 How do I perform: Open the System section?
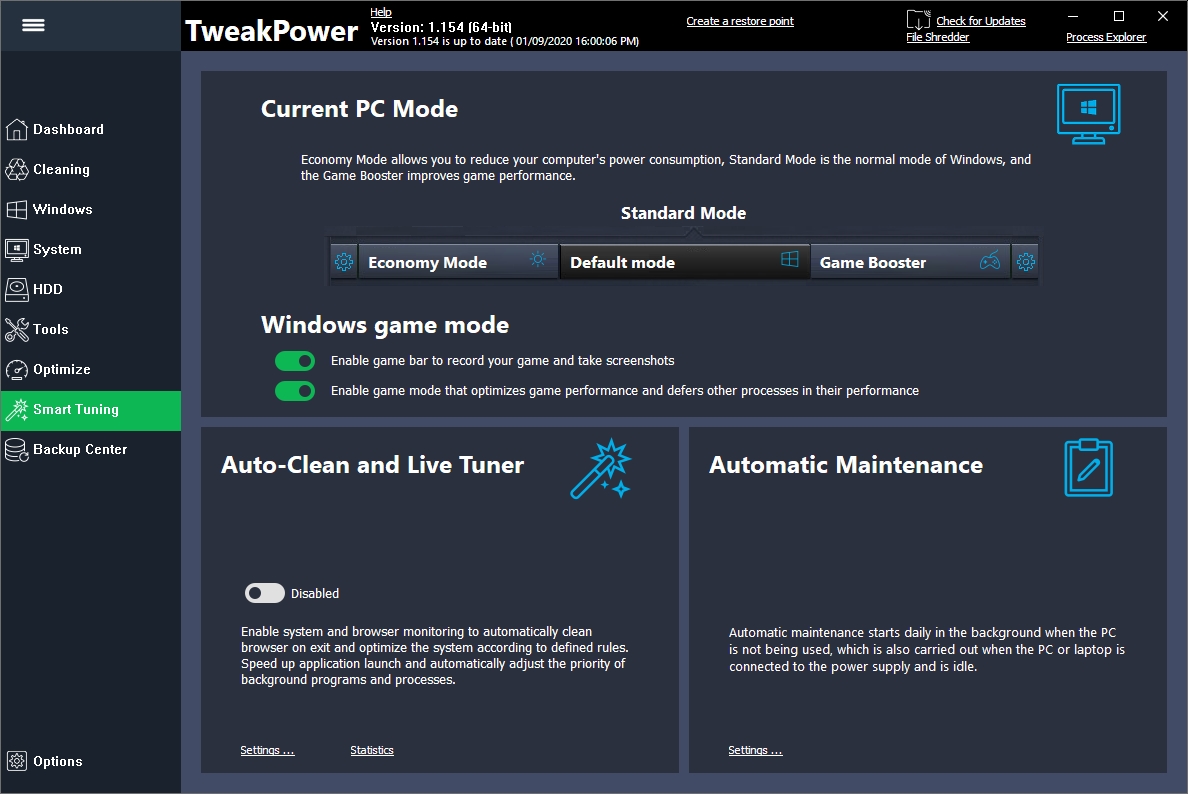pyautogui.click(x=90, y=249)
